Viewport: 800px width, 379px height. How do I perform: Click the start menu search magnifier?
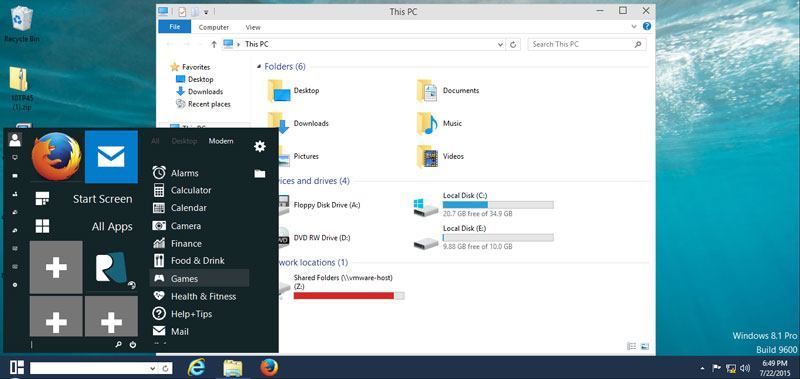118,345
